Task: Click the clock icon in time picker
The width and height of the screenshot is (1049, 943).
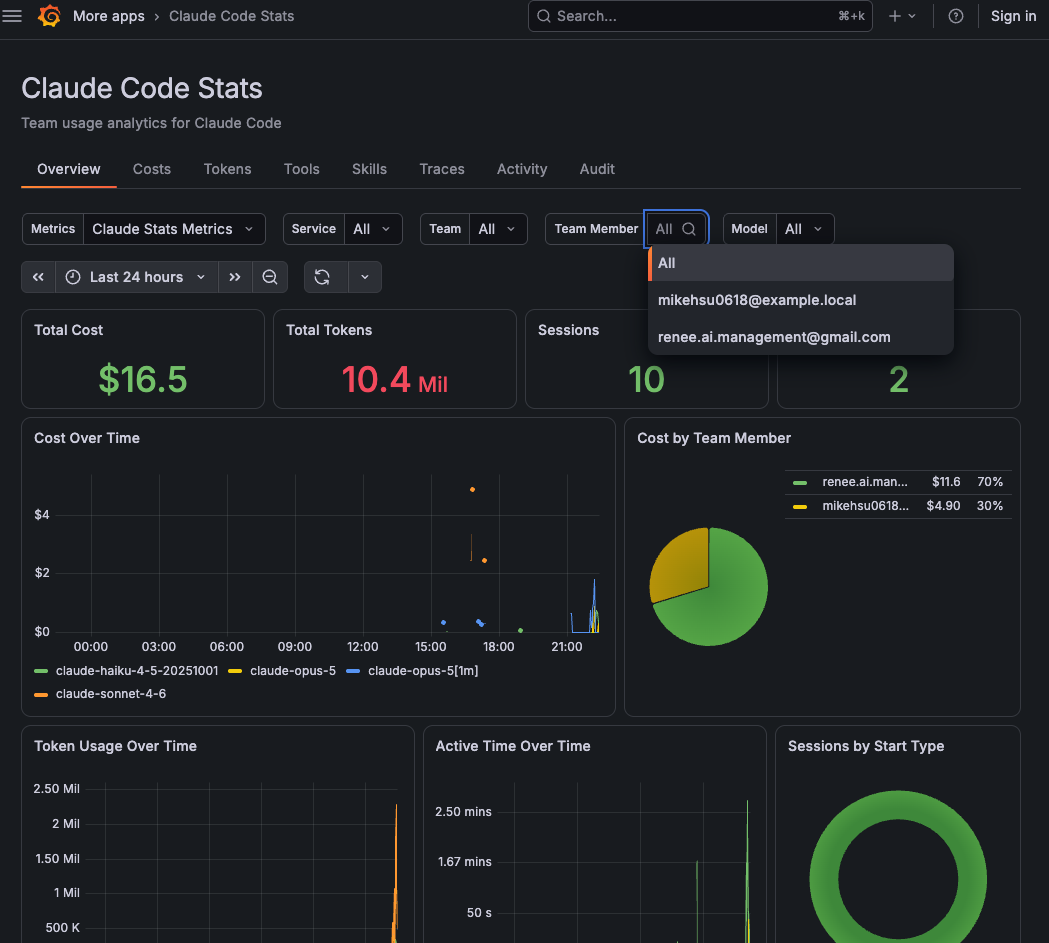Action: click(73, 277)
